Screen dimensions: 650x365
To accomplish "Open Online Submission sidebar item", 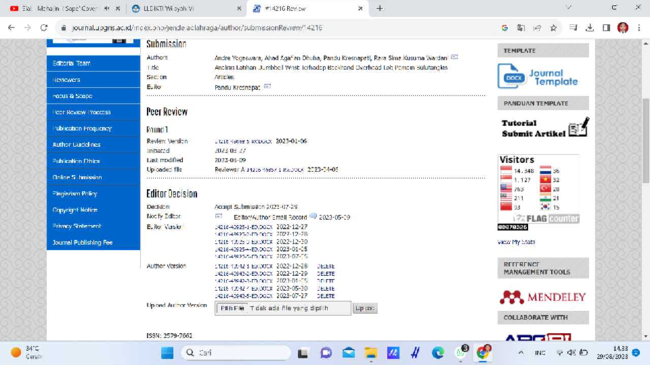I will [93, 177].
